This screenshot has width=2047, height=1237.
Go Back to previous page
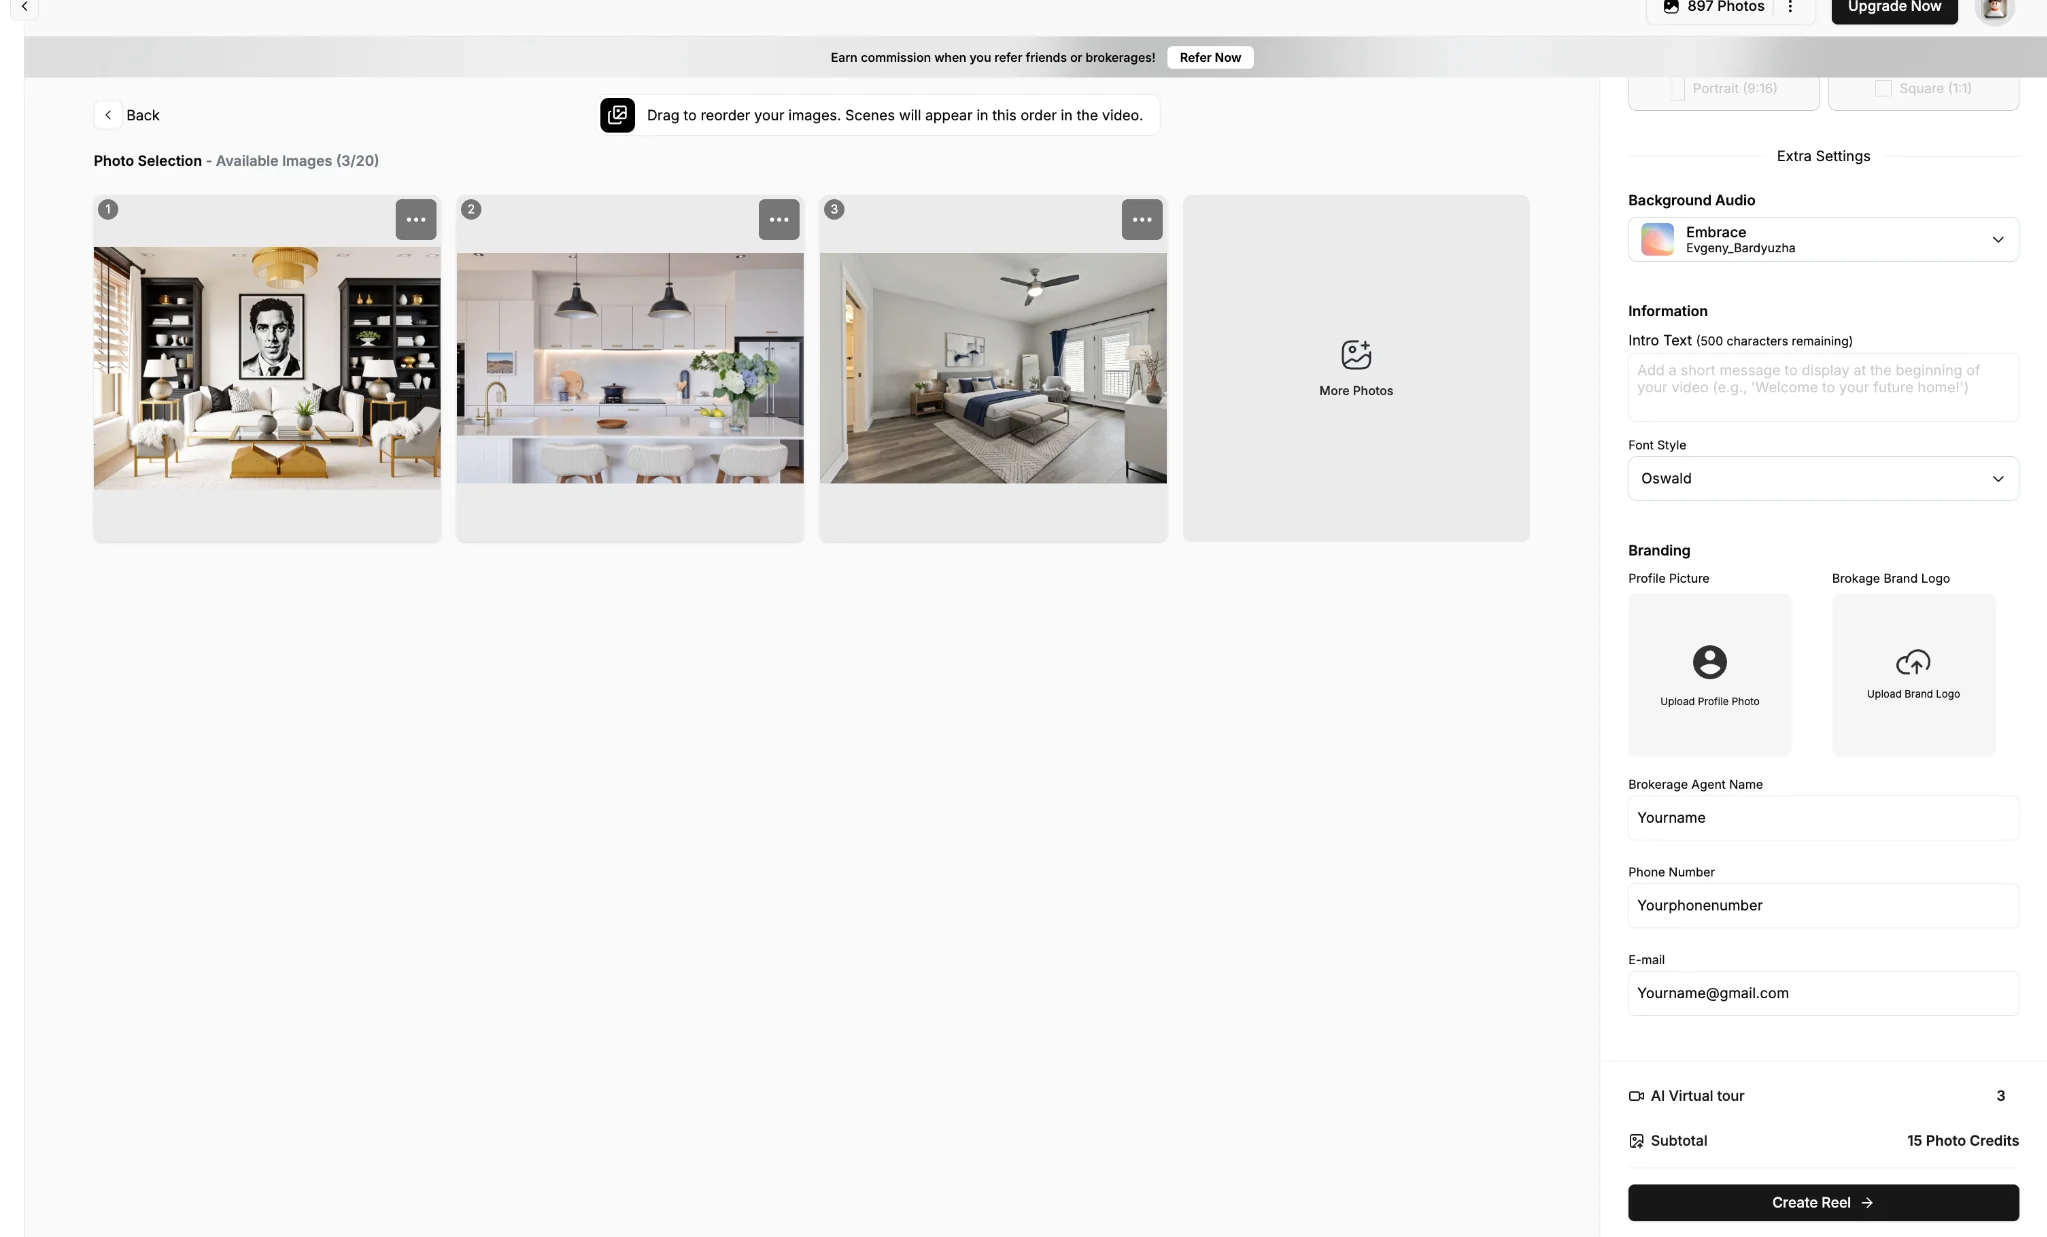tap(127, 115)
